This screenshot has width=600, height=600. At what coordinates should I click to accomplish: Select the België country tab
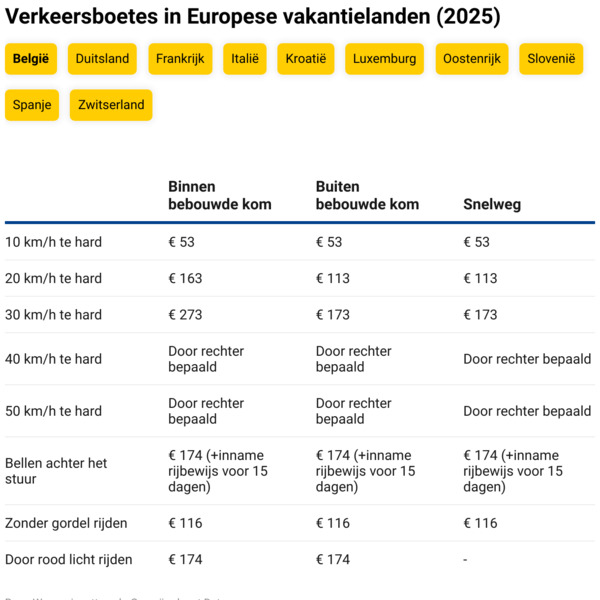(x=31, y=59)
